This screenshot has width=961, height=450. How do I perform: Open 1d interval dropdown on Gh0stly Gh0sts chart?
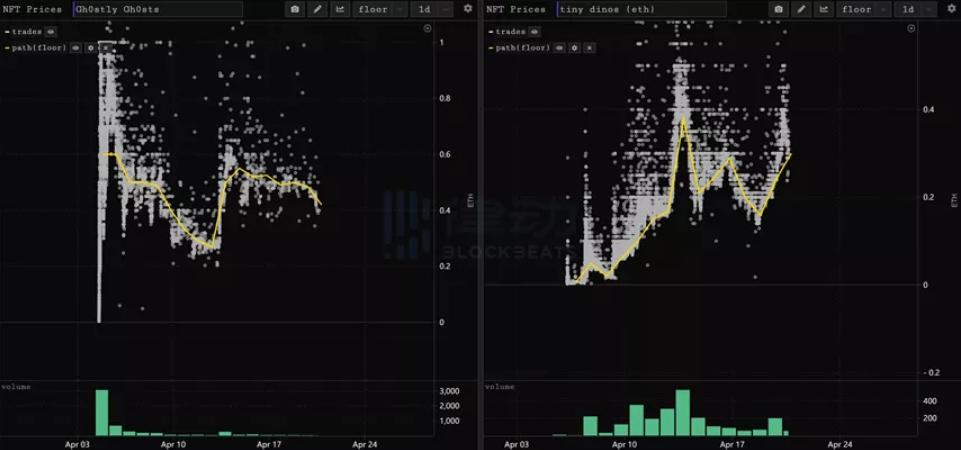[430, 9]
